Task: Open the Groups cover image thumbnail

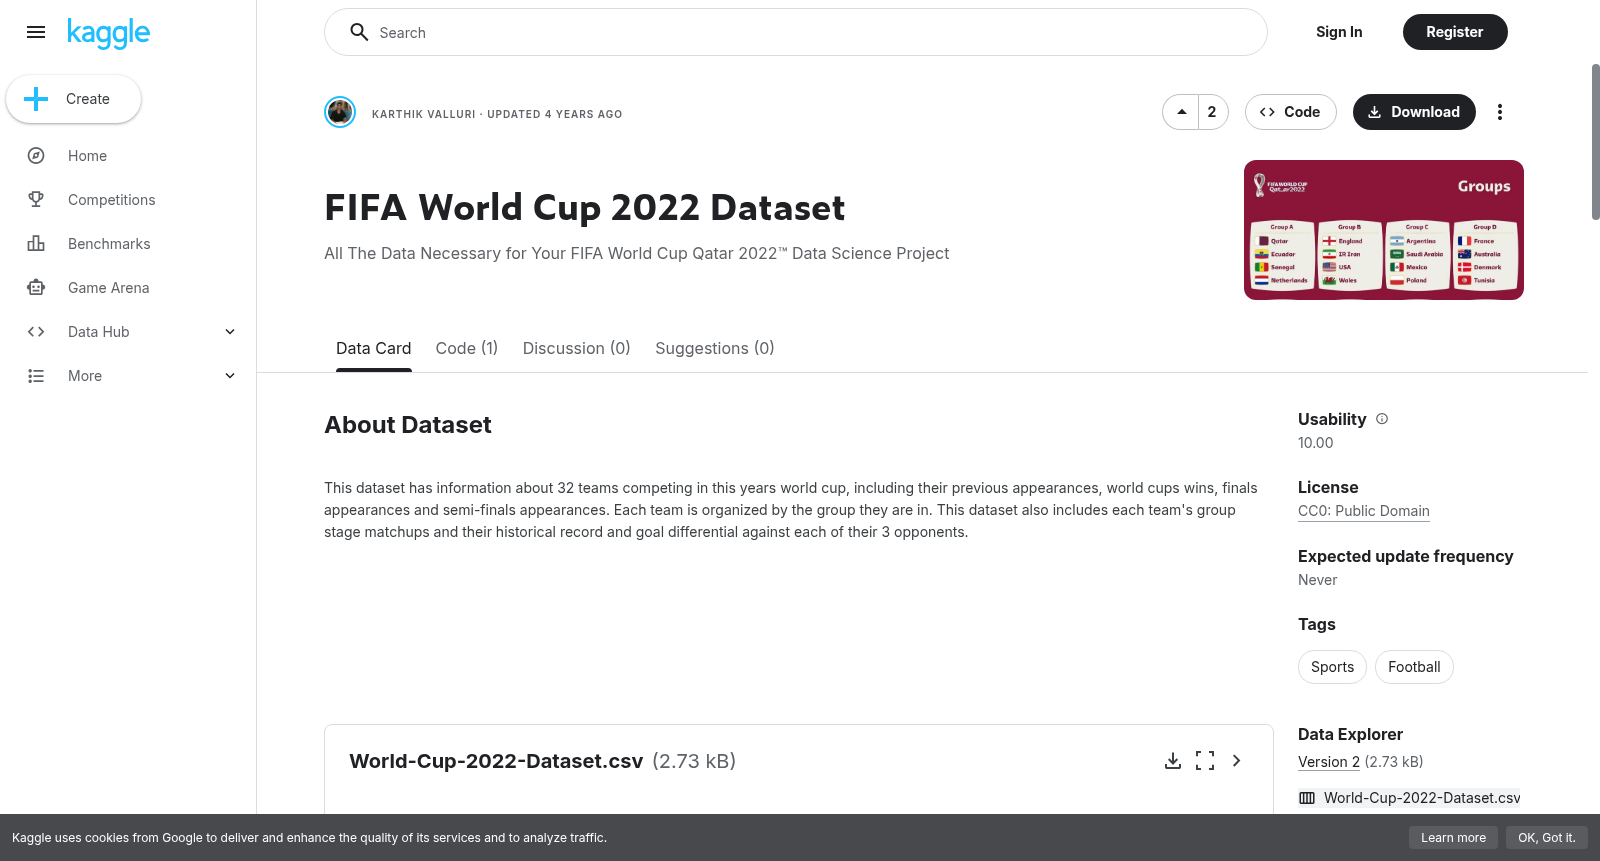Action: [x=1384, y=230]
